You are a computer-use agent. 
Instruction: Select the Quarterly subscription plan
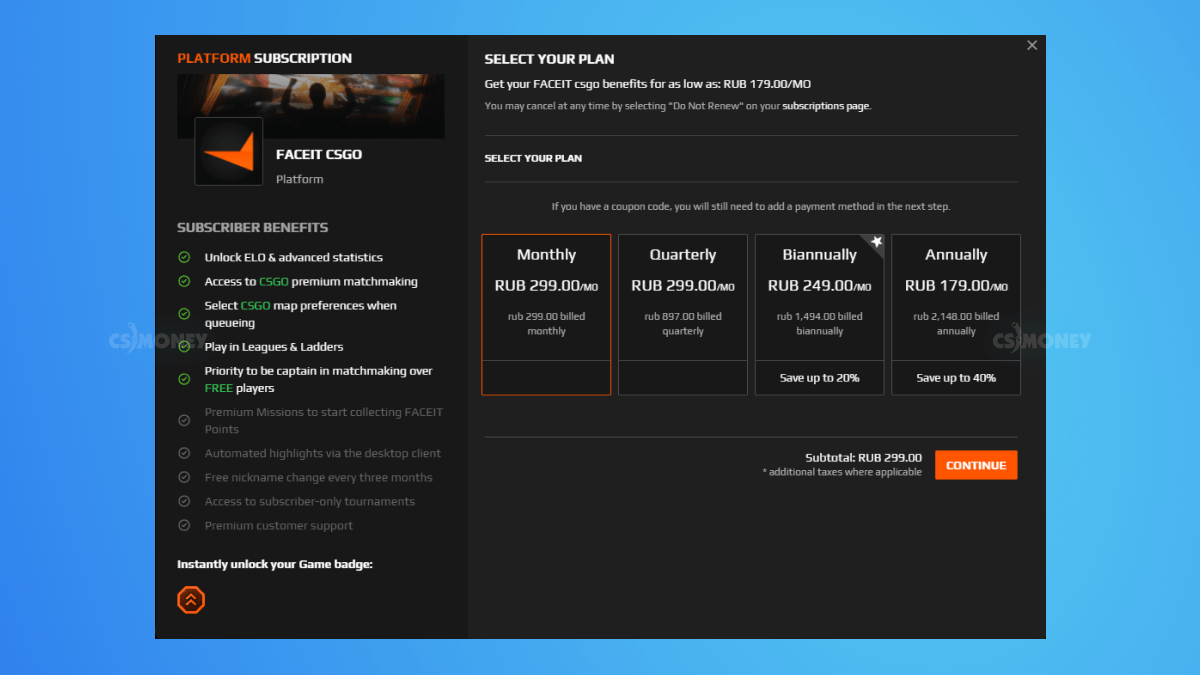coord(683,313)
